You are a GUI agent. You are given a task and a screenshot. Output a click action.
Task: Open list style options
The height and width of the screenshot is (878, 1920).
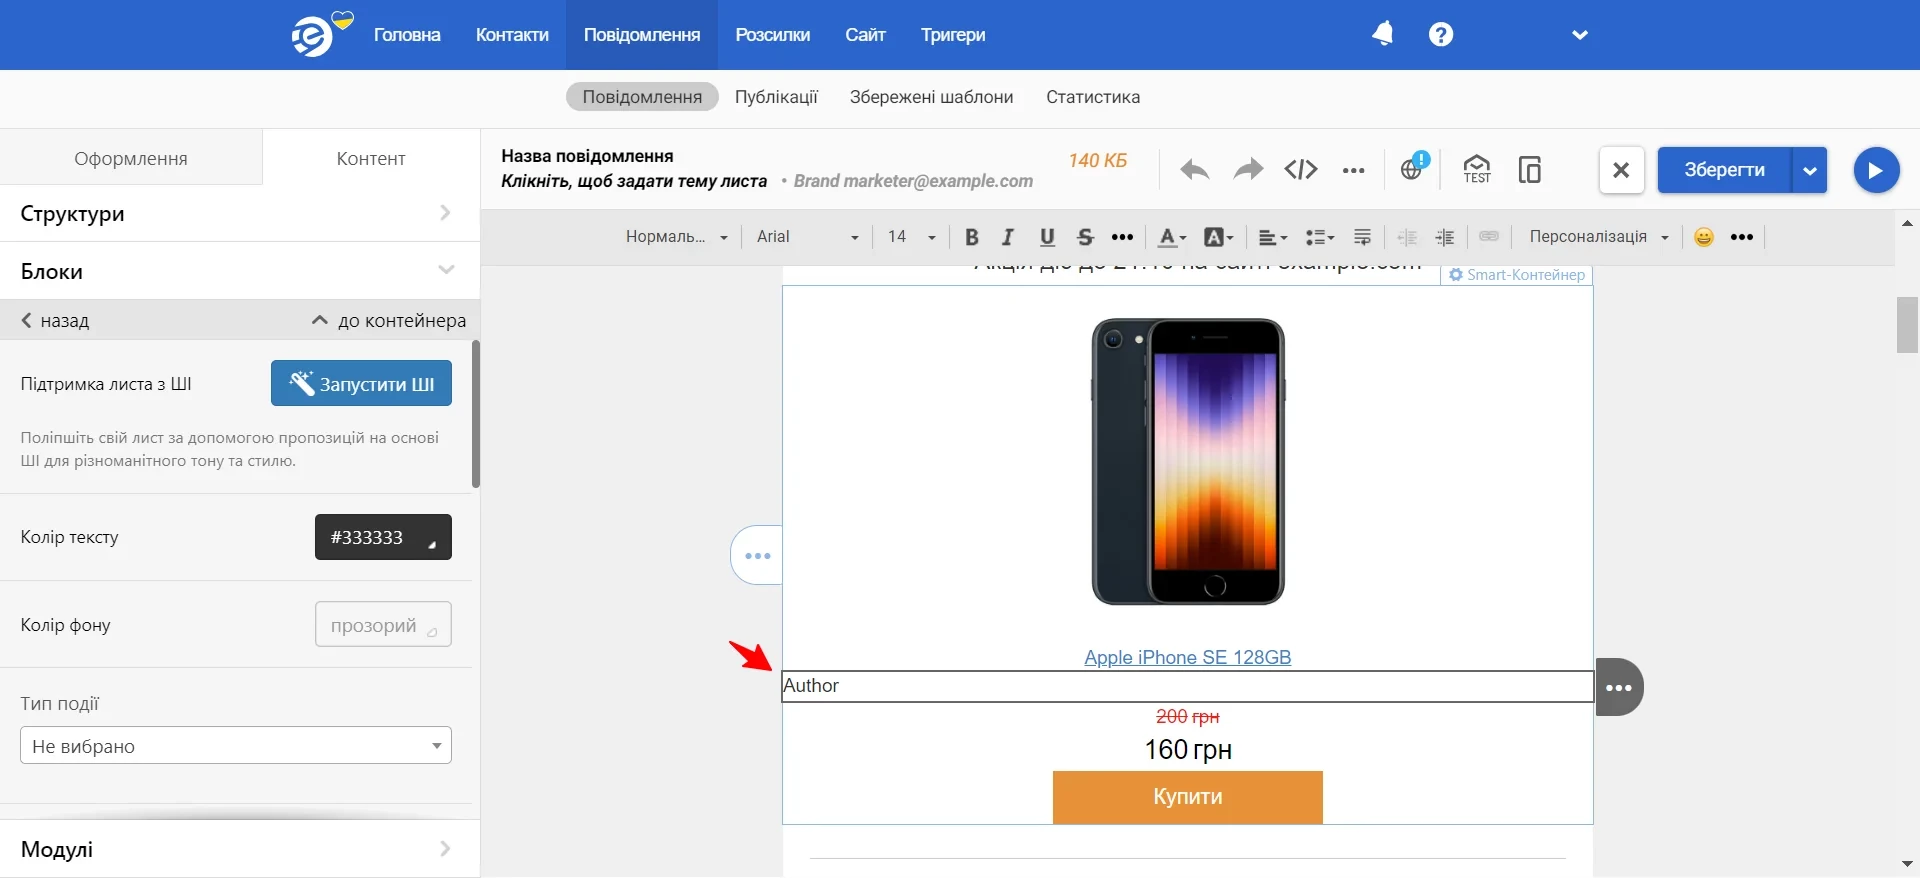(1320, 237)
